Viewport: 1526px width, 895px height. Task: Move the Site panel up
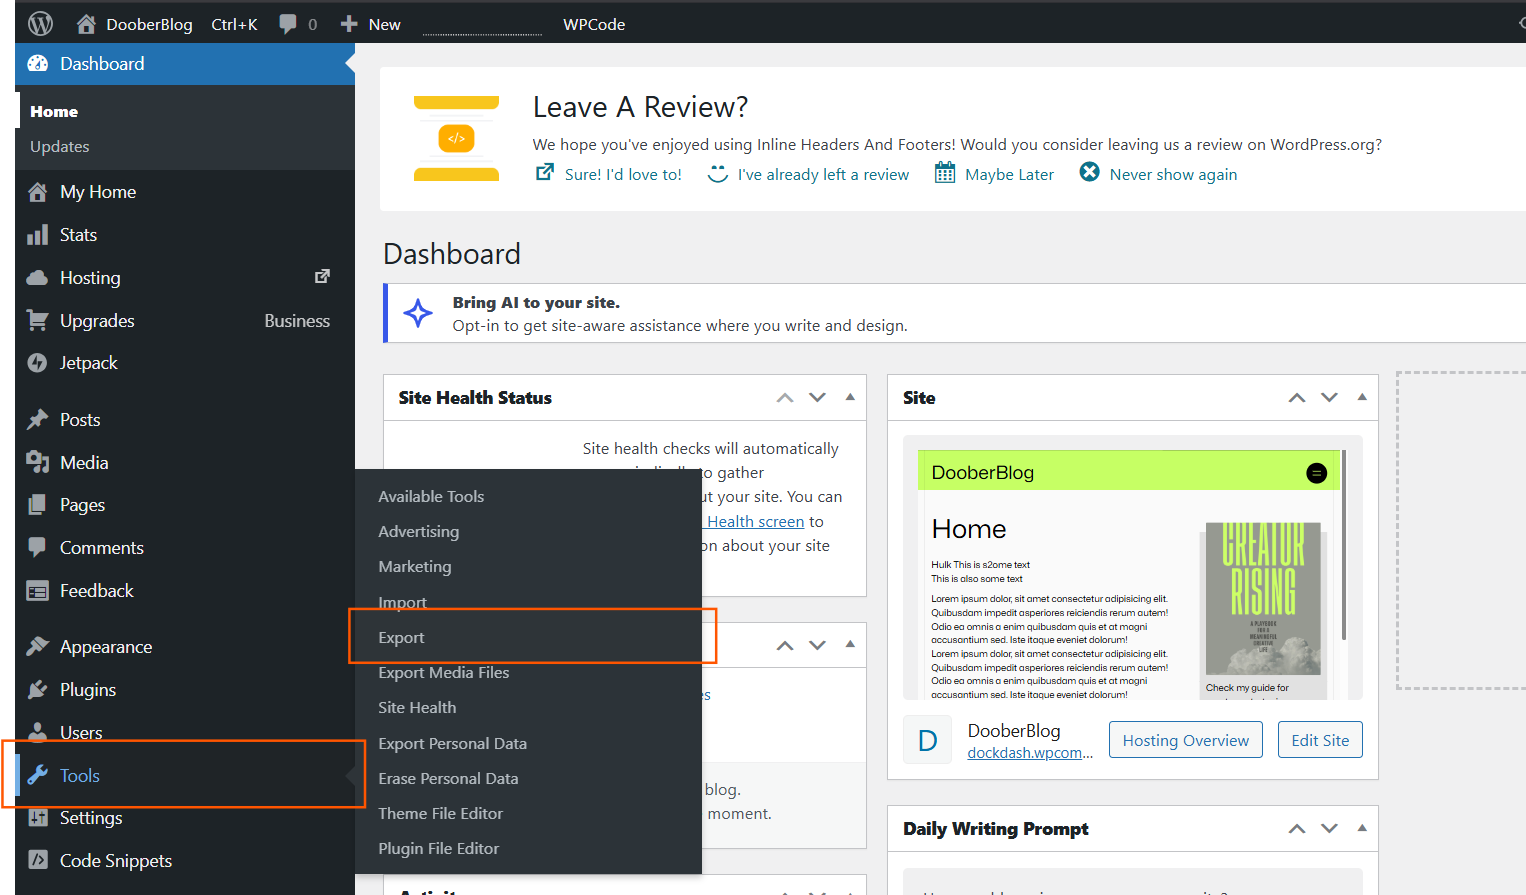pos(1297,398)
